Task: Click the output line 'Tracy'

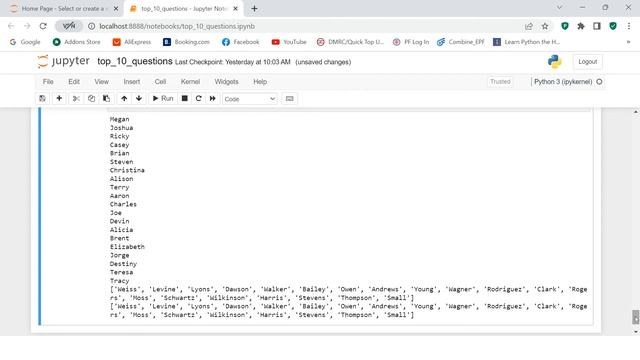Action: tap(120, 281)
